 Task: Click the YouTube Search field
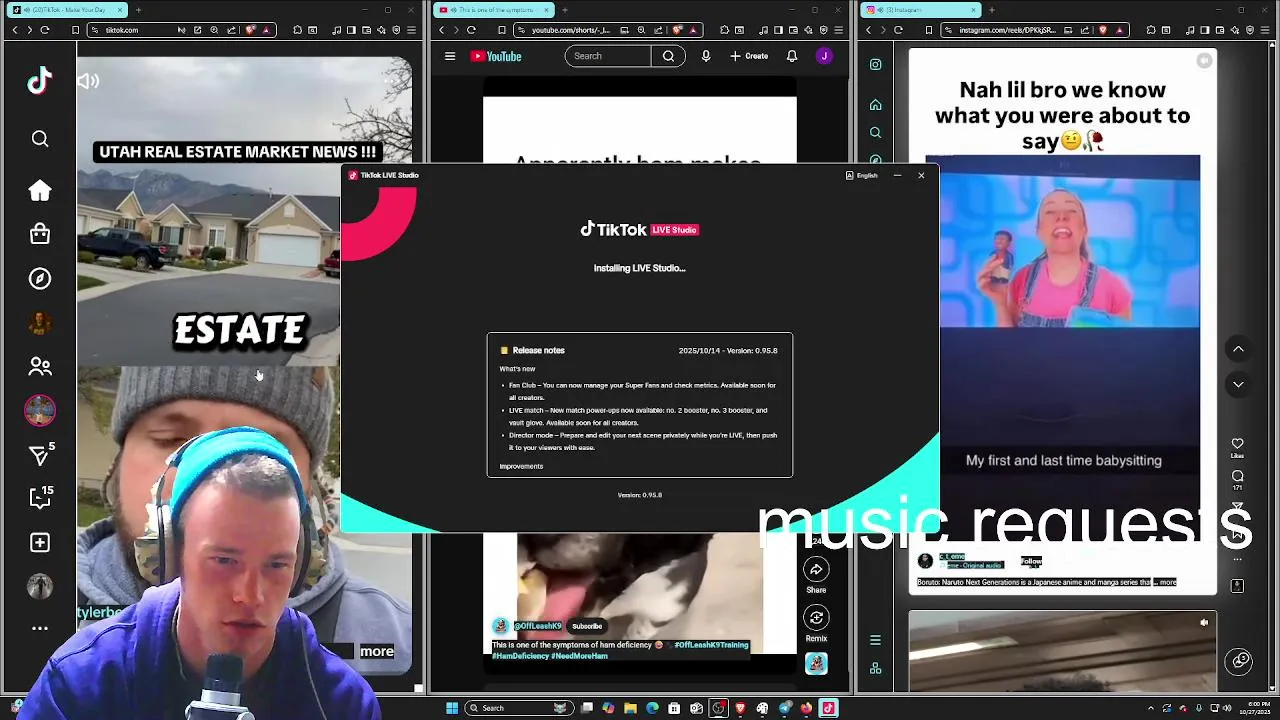[x=608, y=56]
